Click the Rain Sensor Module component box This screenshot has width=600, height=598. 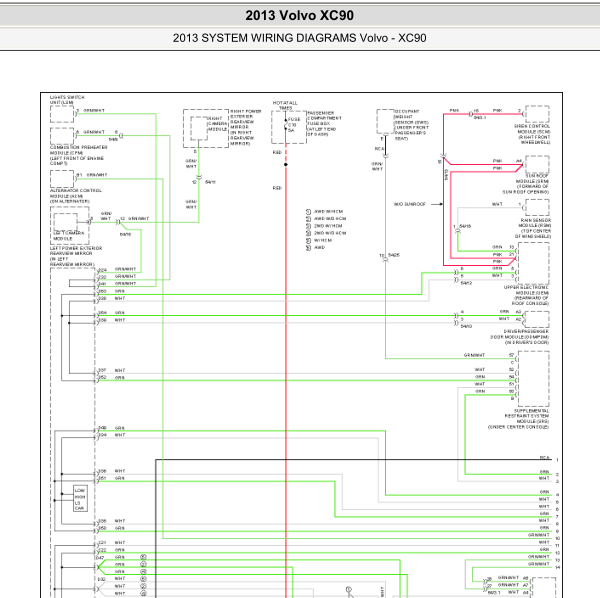pos(537,208)
